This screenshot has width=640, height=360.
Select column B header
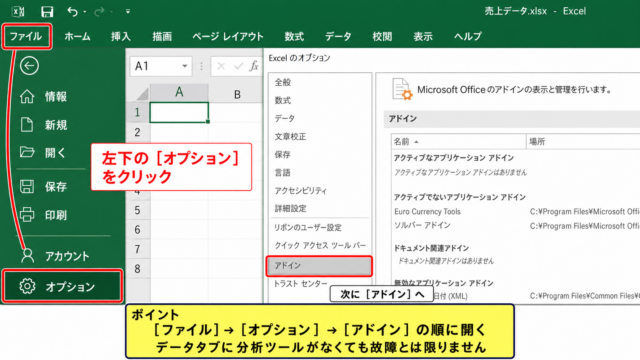click(237, 93)
